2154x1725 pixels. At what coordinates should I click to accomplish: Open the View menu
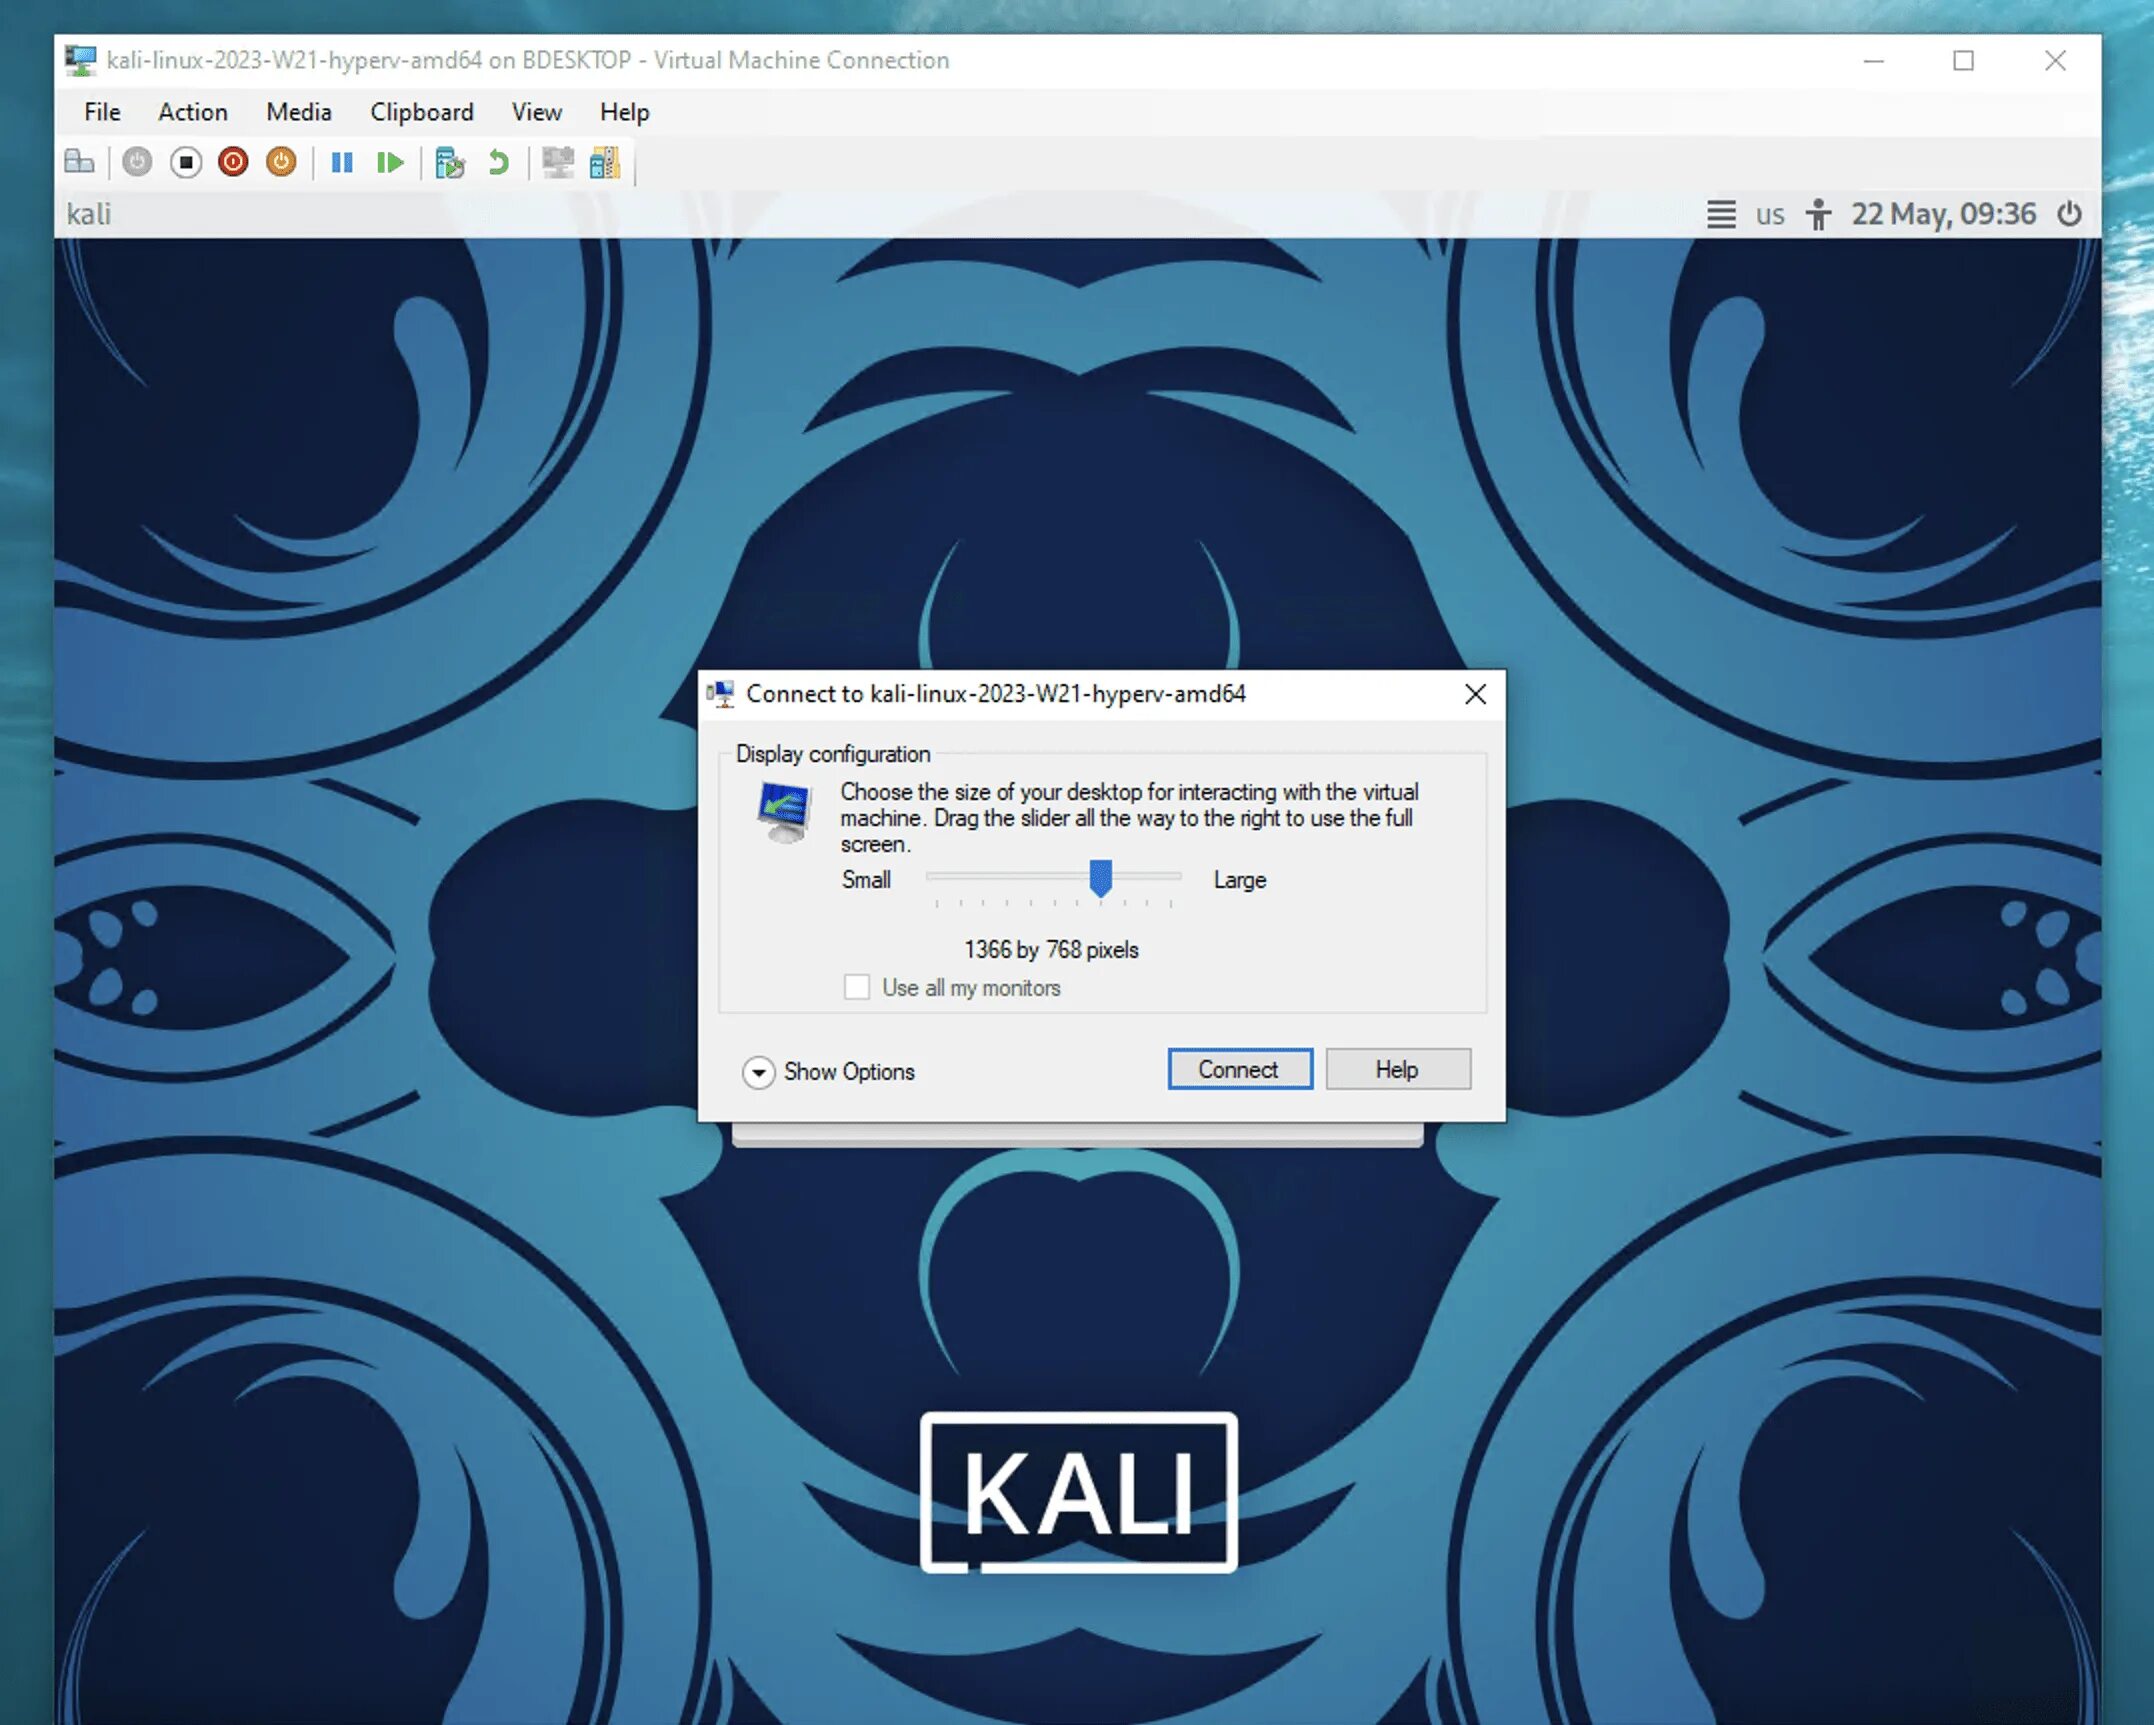[x=537, y=112]
